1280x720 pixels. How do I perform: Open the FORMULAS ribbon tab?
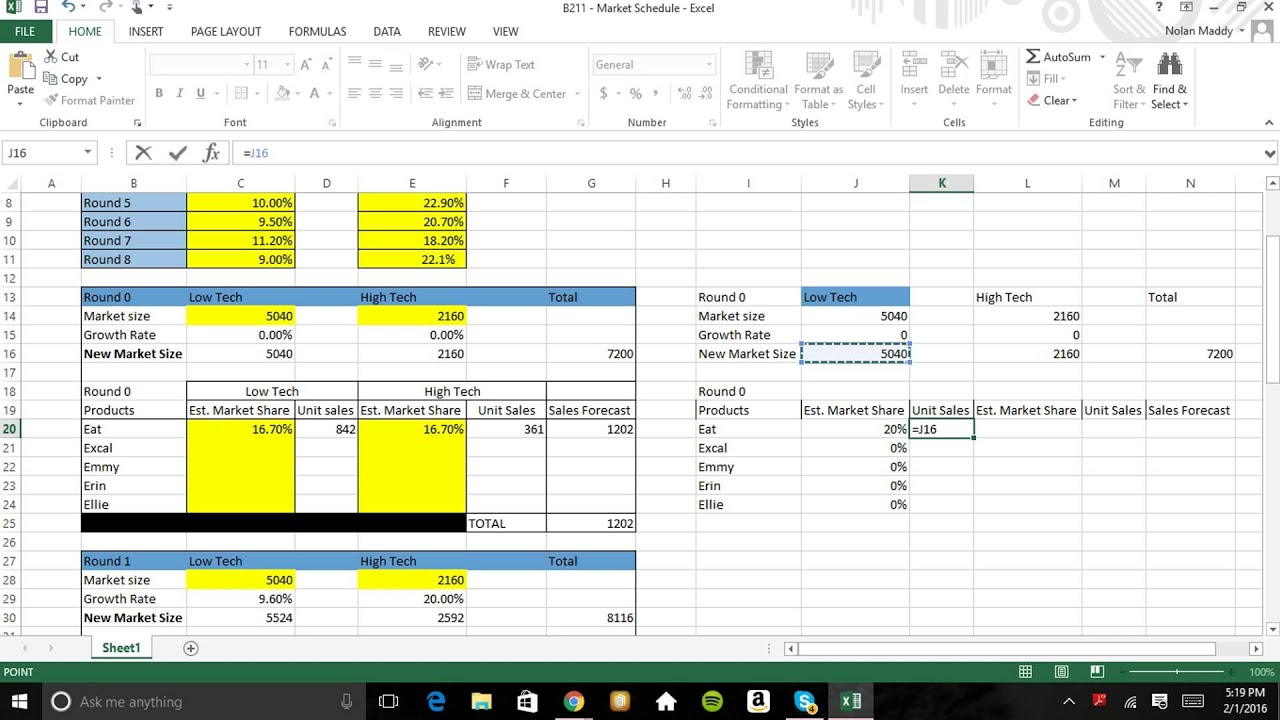click(317, 32)
